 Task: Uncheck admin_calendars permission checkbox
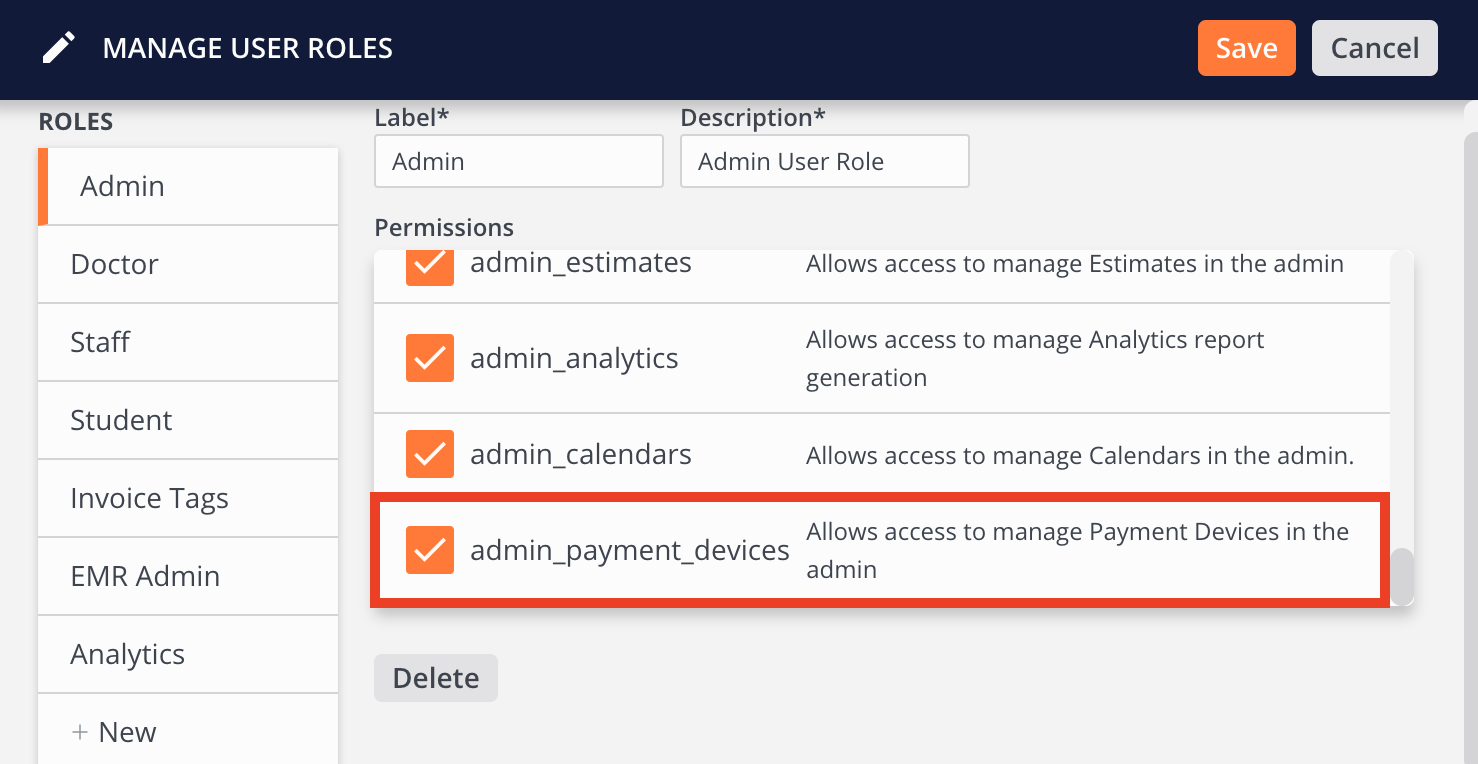(430, 454)
